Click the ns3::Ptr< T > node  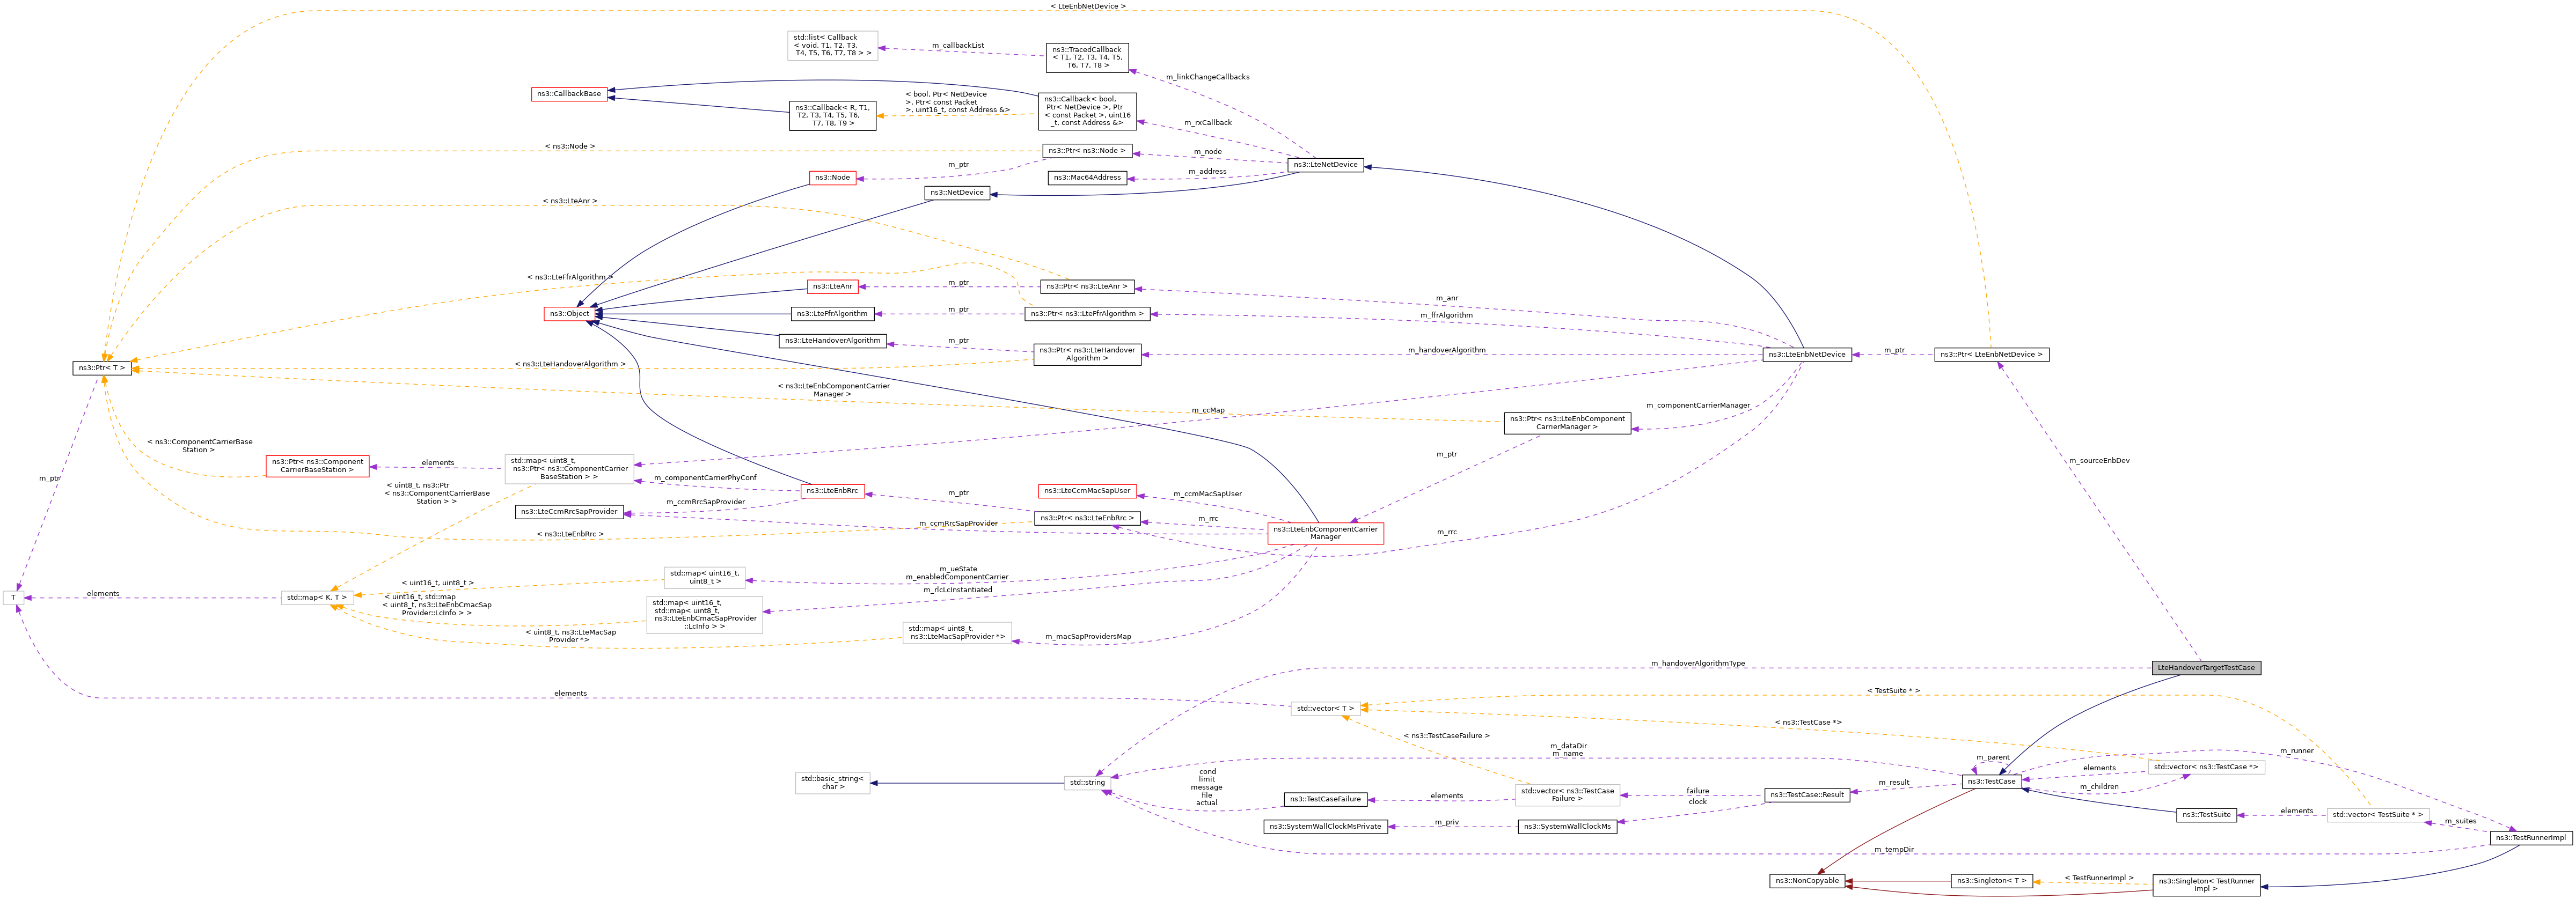click(x=102, y=368)
